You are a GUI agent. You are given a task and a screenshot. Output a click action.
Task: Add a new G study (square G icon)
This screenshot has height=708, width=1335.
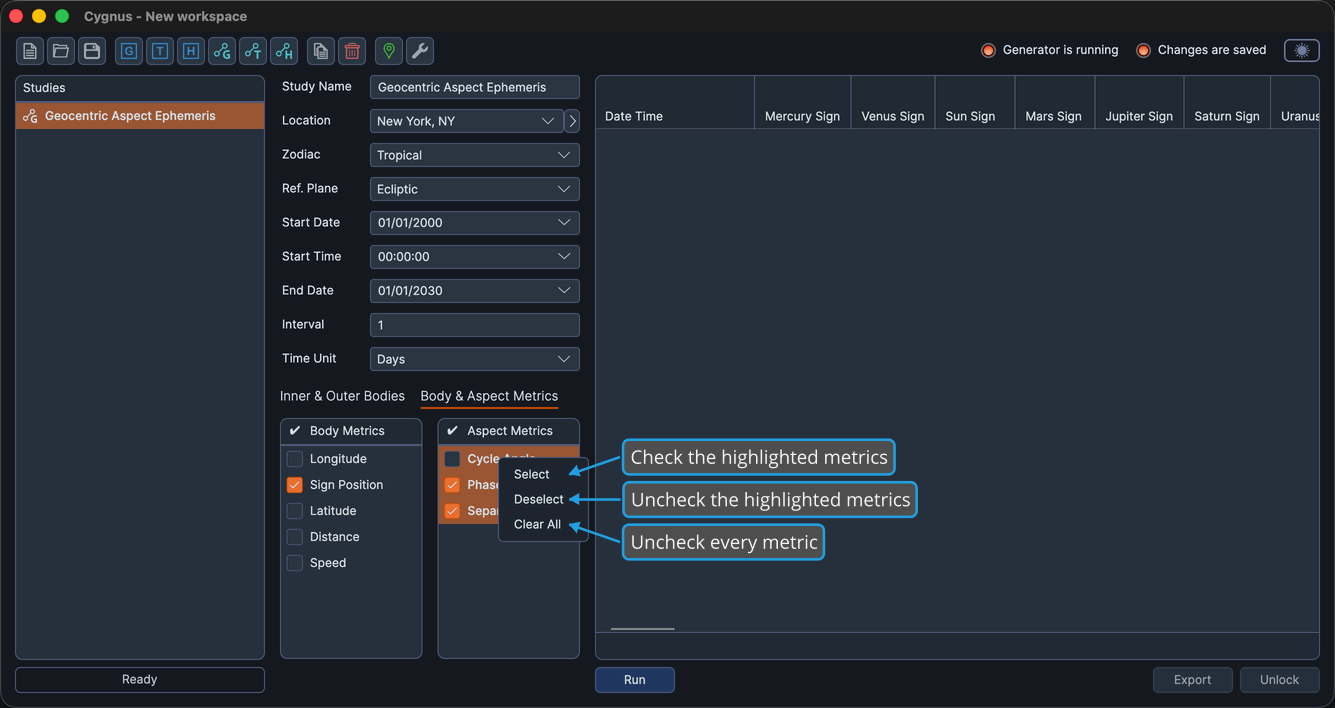pyautogui.click(x=129, y=51)
